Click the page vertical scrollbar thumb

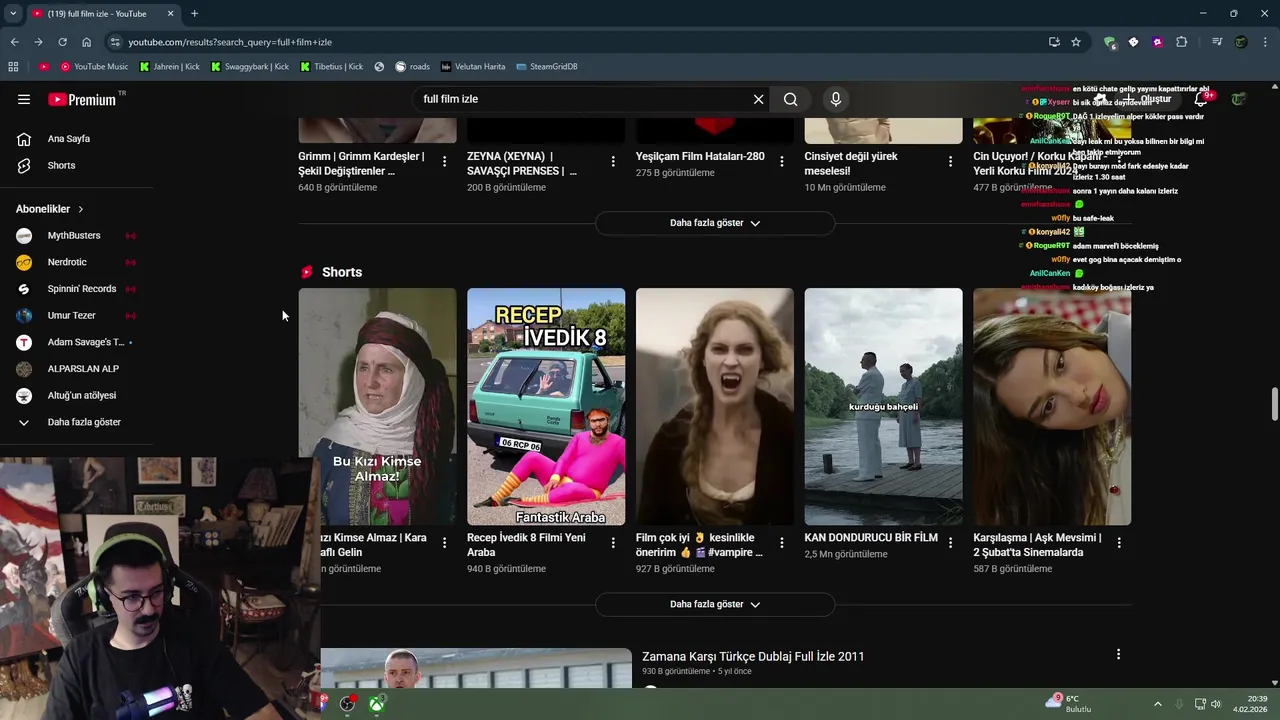point(1274,404)
